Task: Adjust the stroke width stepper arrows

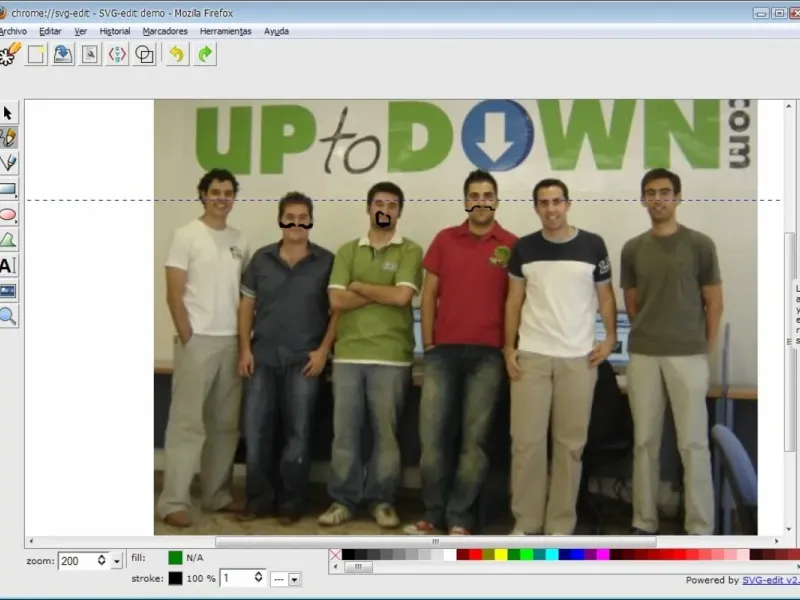Action: (258, 578)
